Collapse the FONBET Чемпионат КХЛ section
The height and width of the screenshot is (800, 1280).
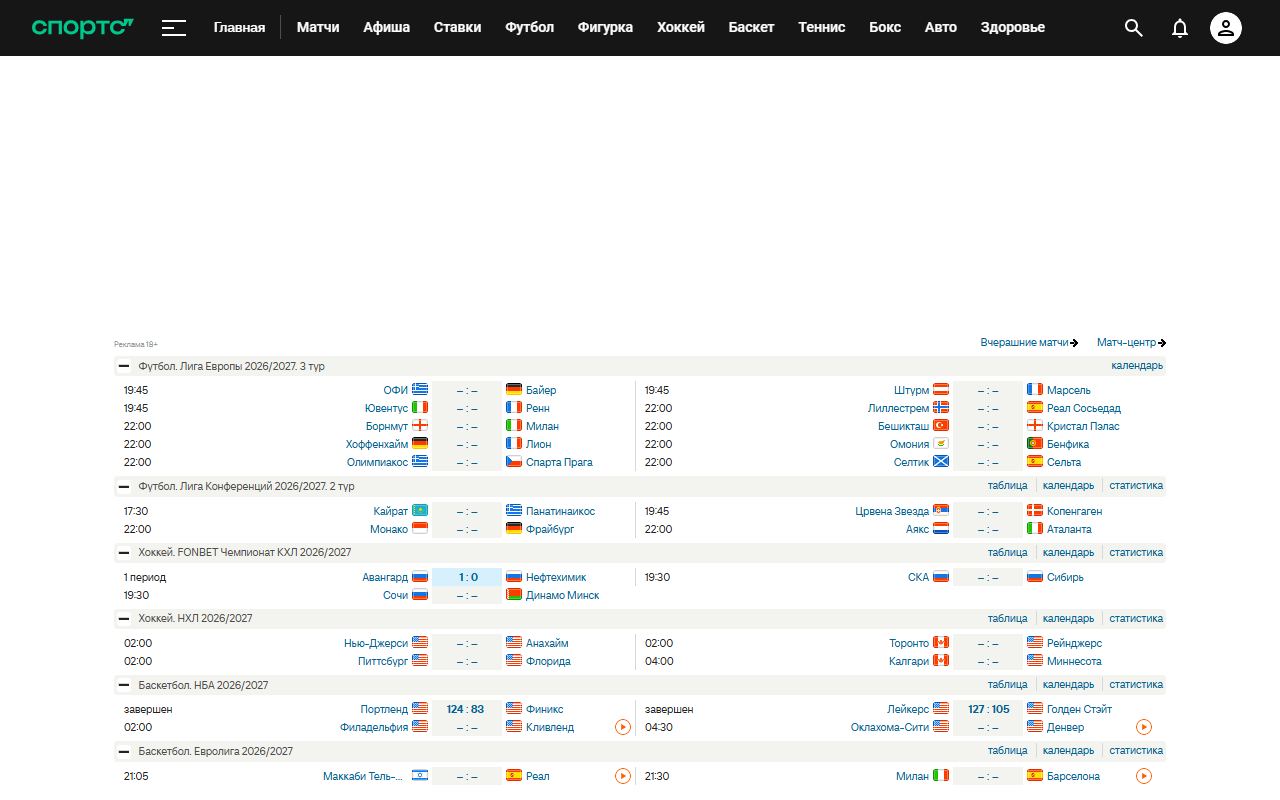tap(124, 553)
